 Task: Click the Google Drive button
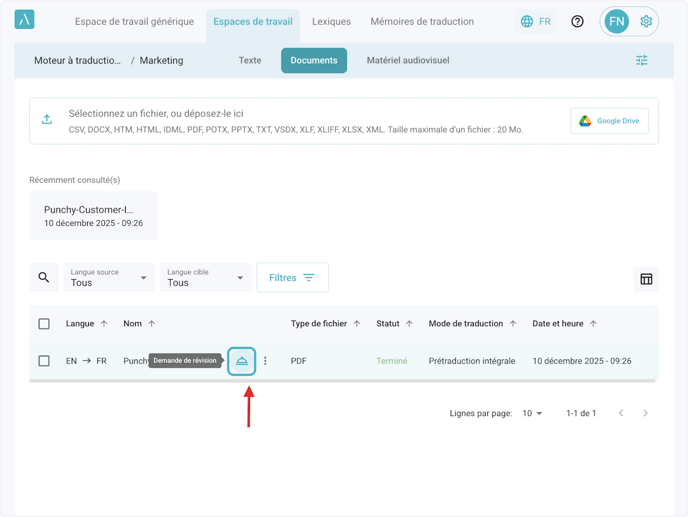pyautogui.click(x=609, y=121)
